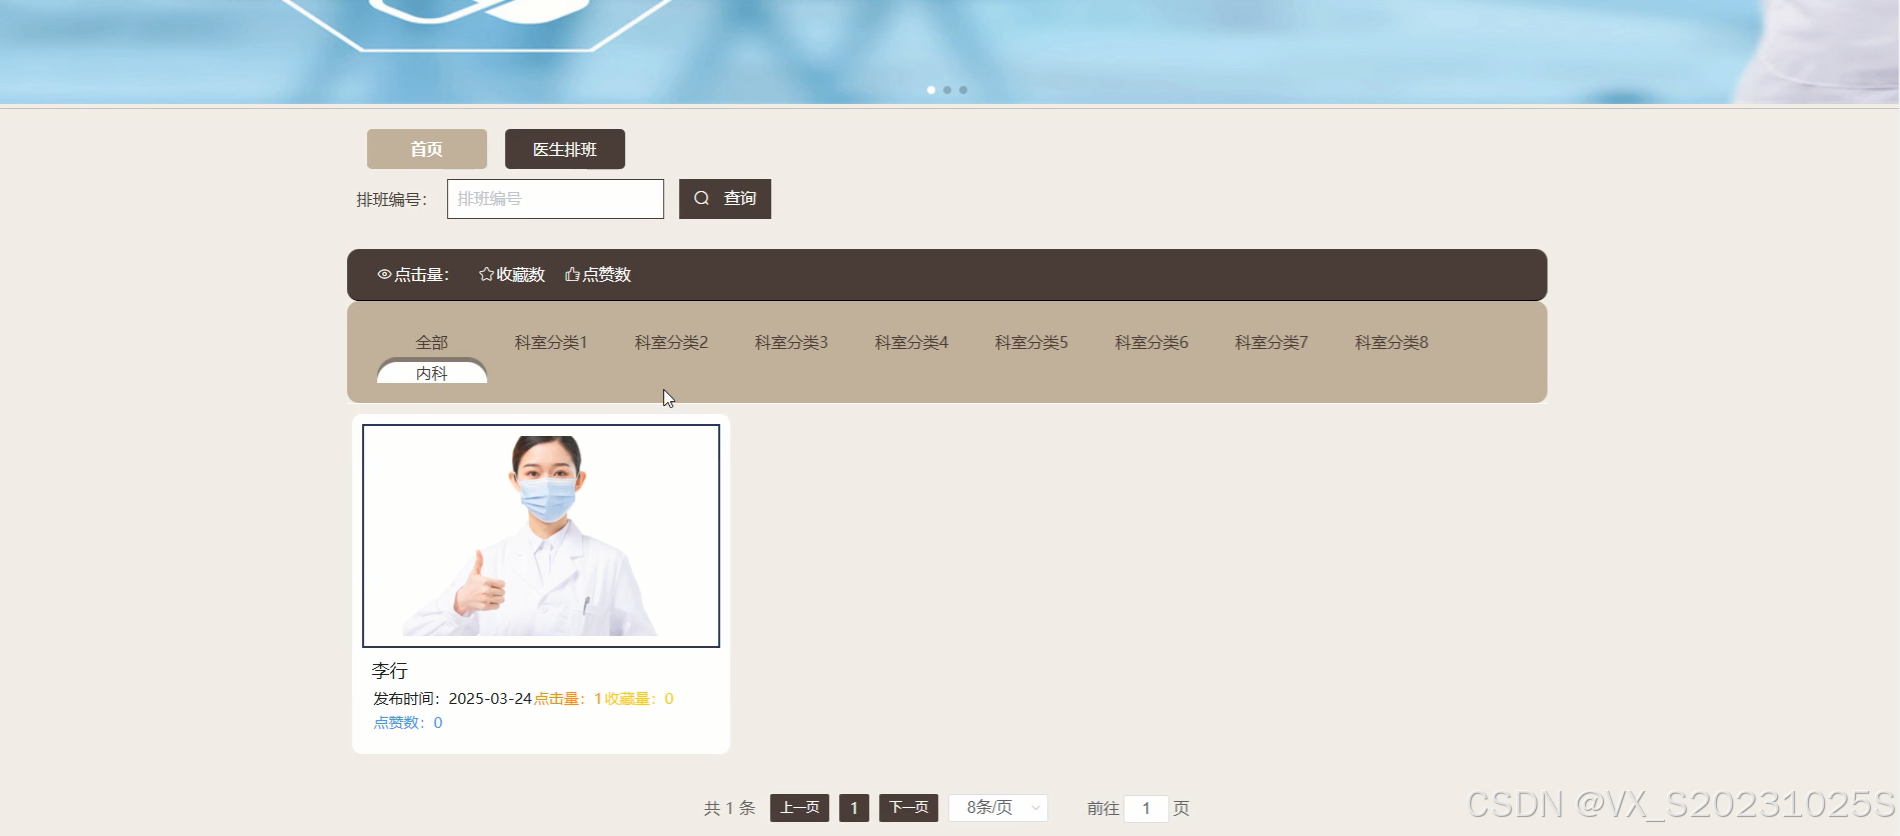Click the doctor name 李行
Screen dimensions: 1900x836
click(x=390, y=671)
